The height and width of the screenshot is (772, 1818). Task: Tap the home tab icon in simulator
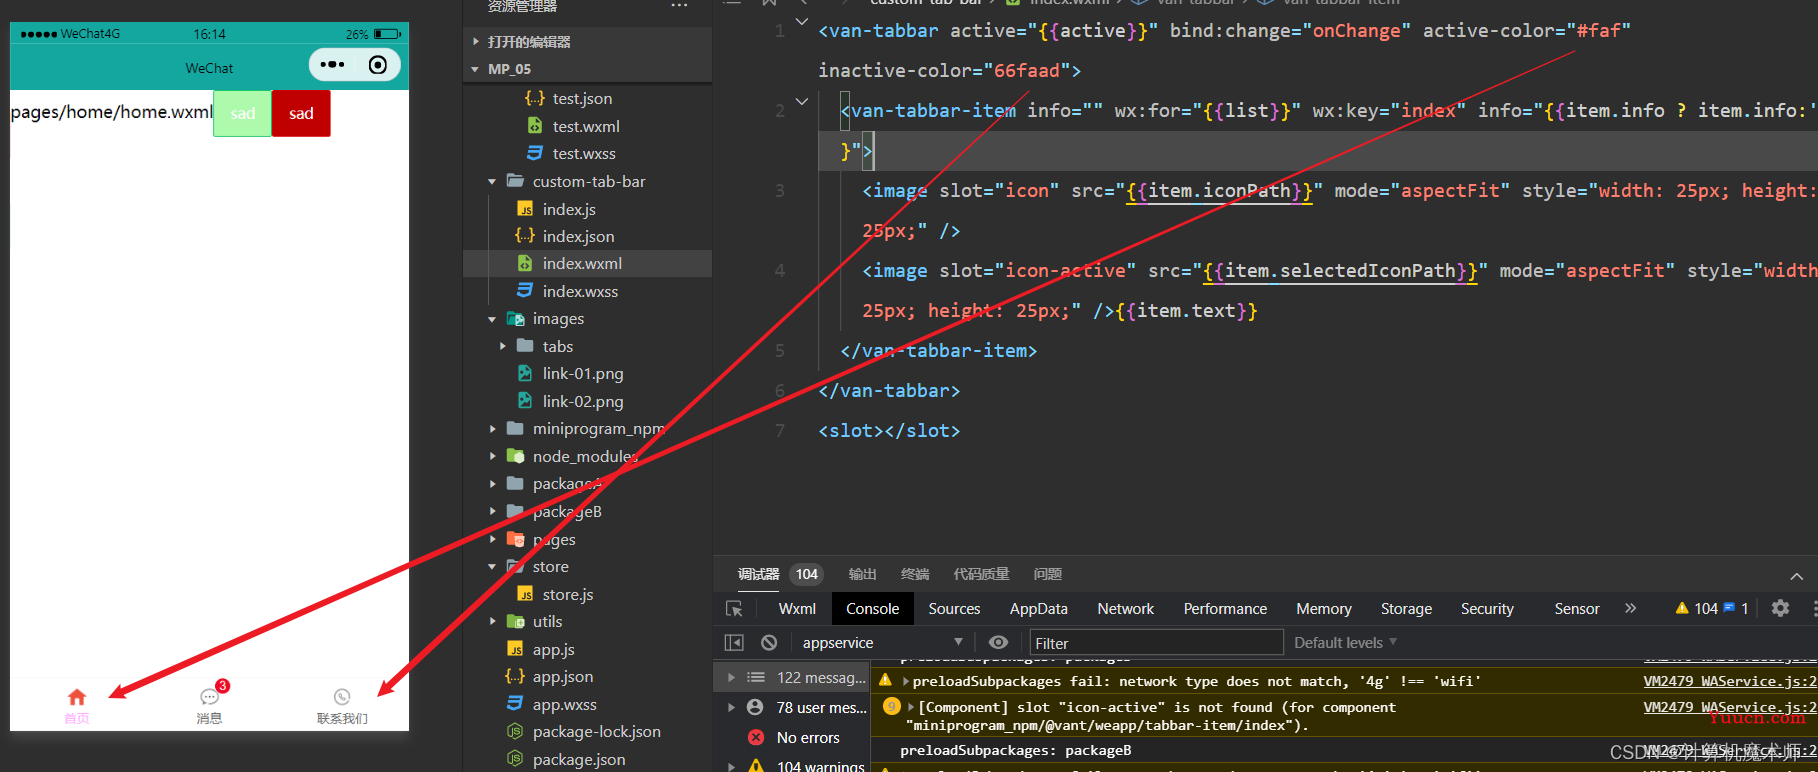[77, 697]
